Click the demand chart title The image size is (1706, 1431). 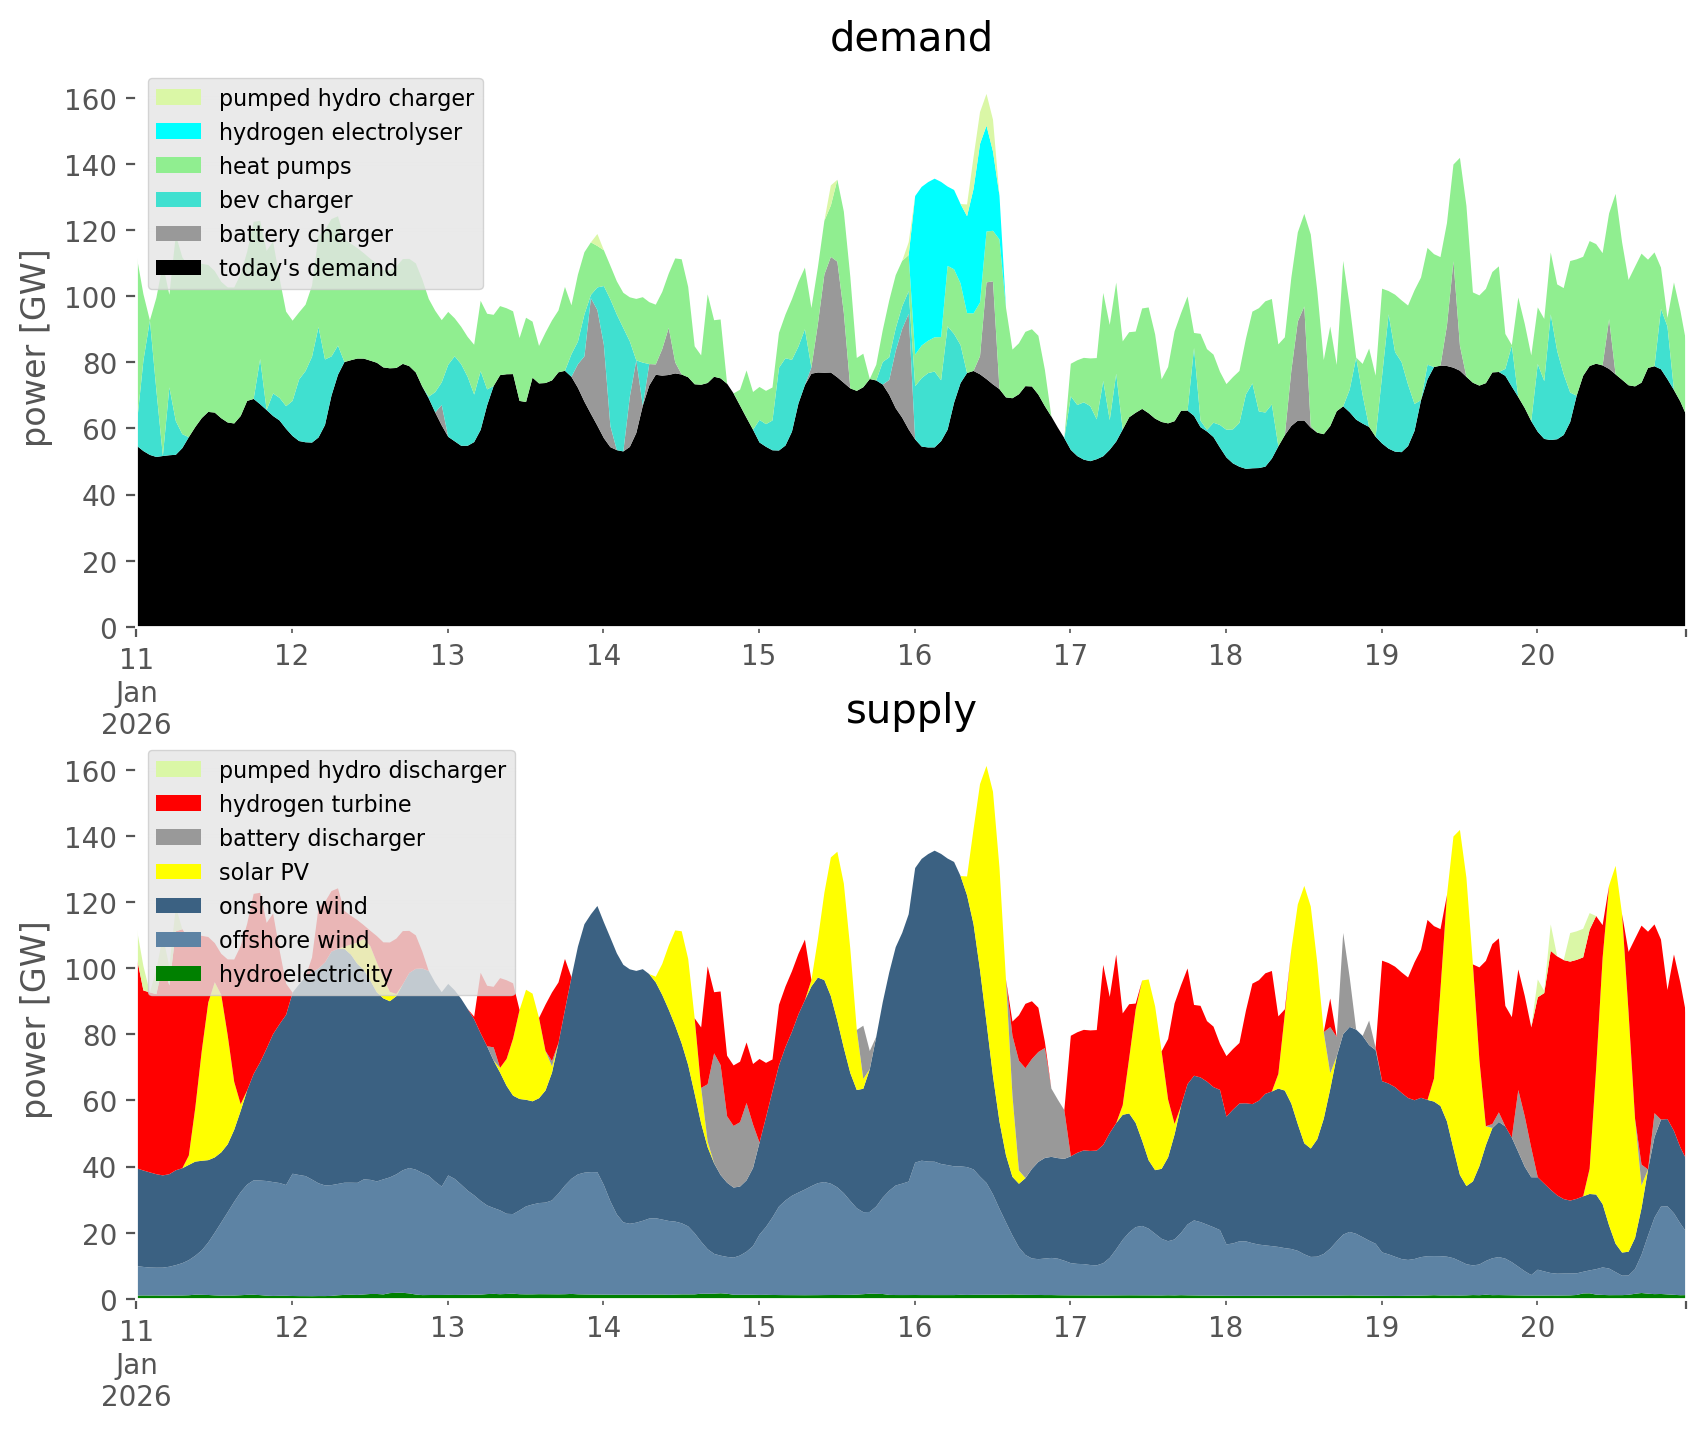click(910, 38)
